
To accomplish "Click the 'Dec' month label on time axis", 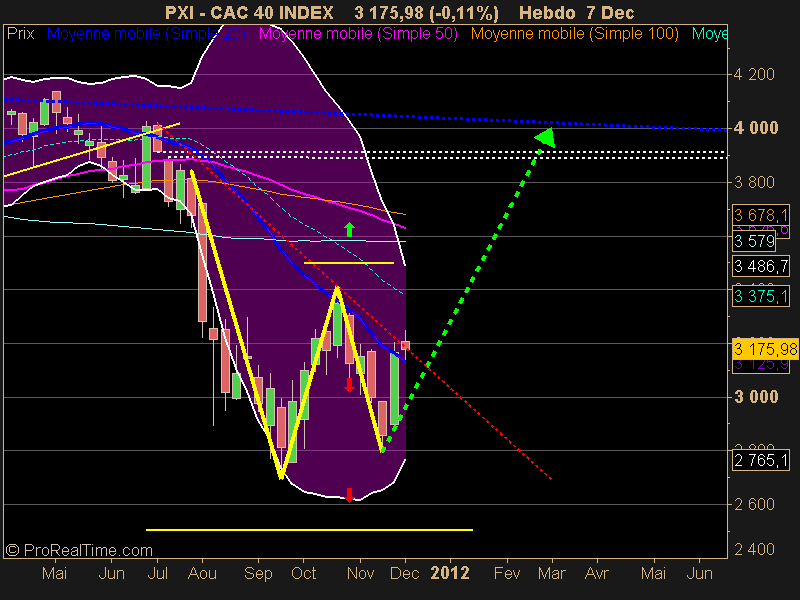I will (405, 573).
